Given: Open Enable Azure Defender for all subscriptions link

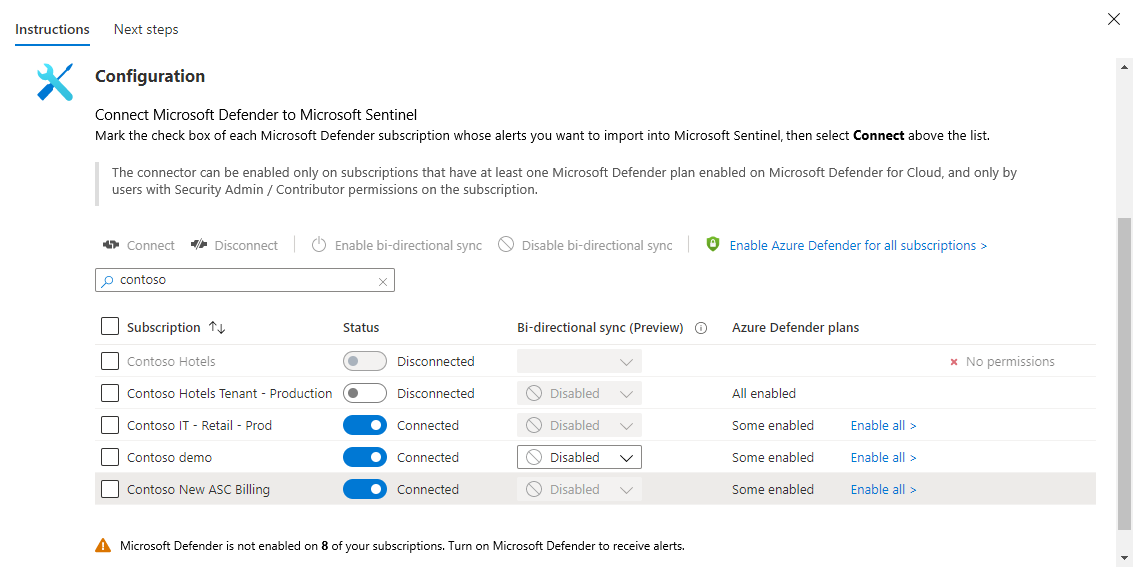Looking at the screenshot, I should coord(858,245).
